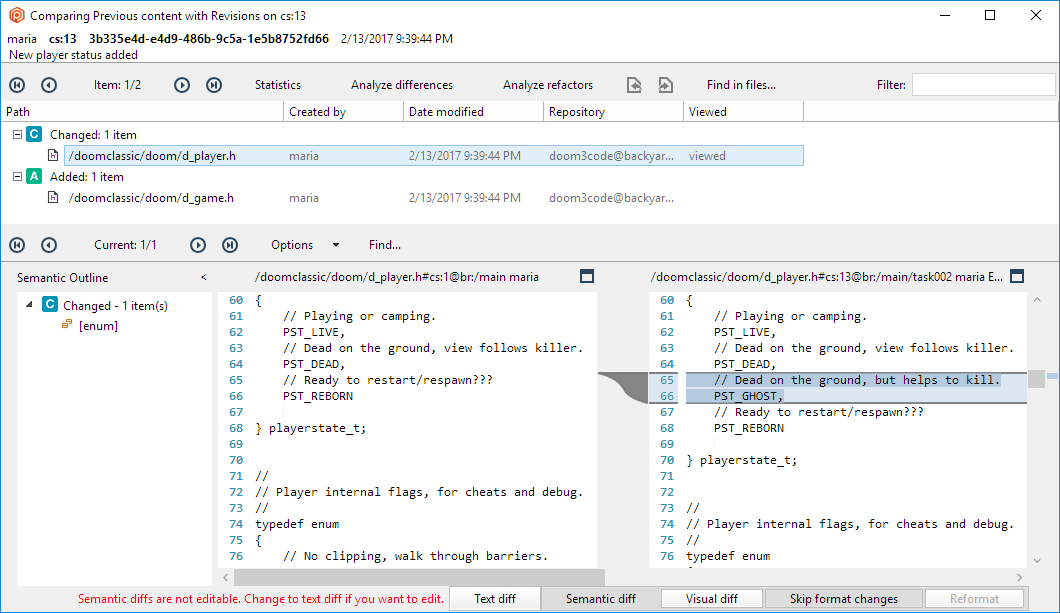Screen dimensions: 1060x613
Task: Click the Plastic SCM app icon in title bar
Action: [x=16, y=15]
